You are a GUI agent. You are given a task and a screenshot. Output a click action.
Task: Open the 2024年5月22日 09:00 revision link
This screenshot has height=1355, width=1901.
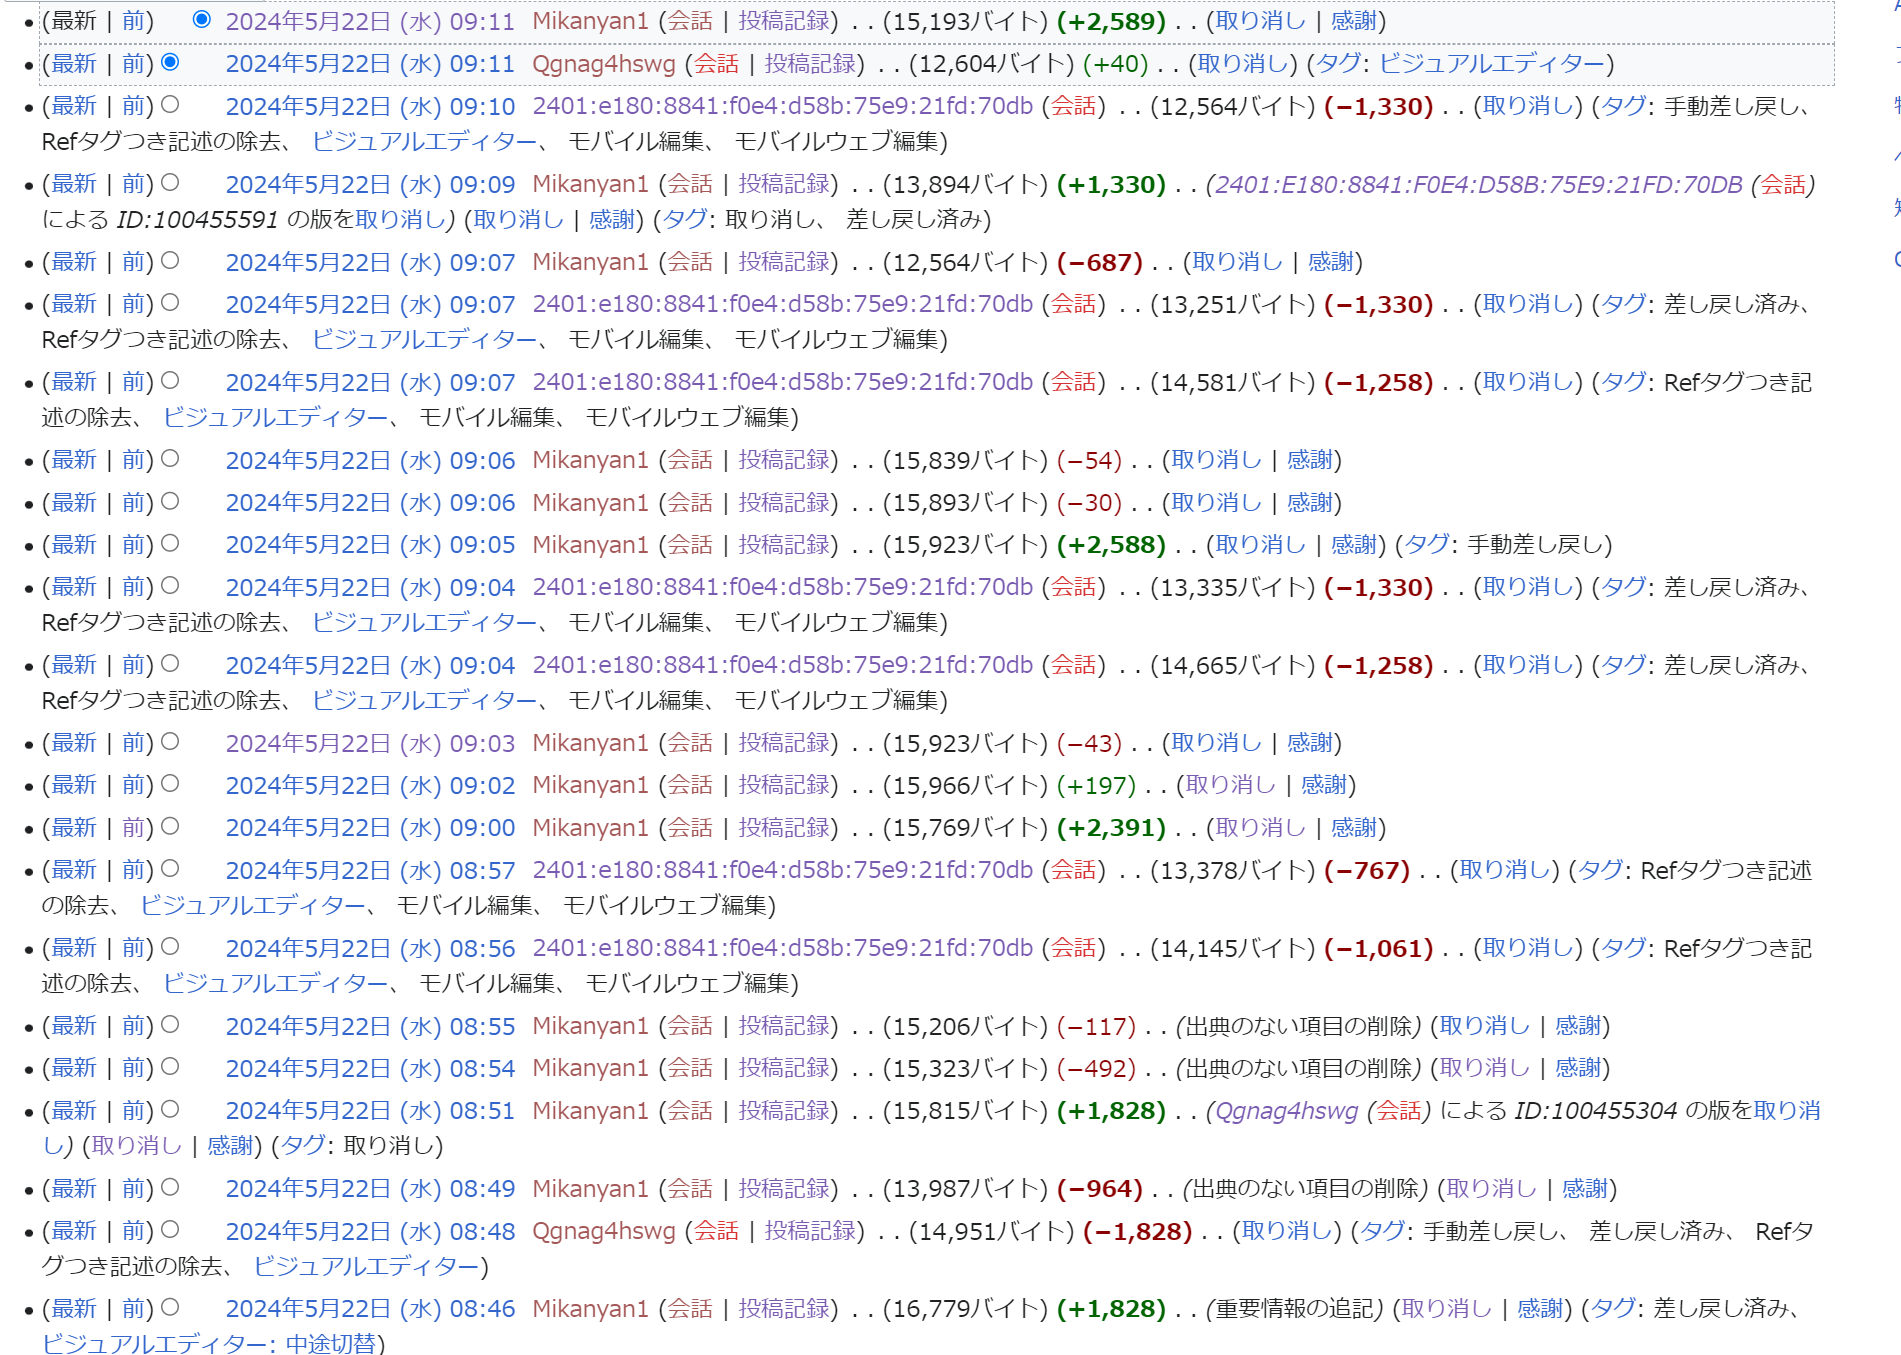tap(370, 828)
